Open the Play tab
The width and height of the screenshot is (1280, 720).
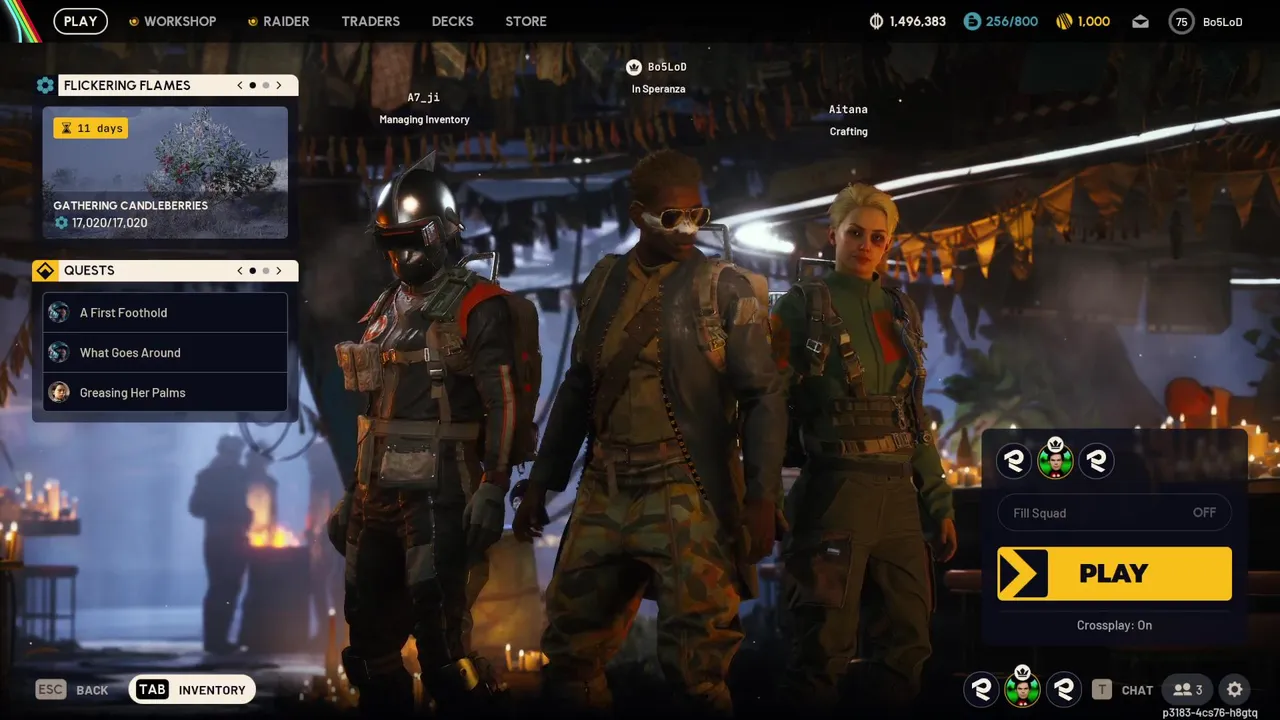(x=81, y=21)
